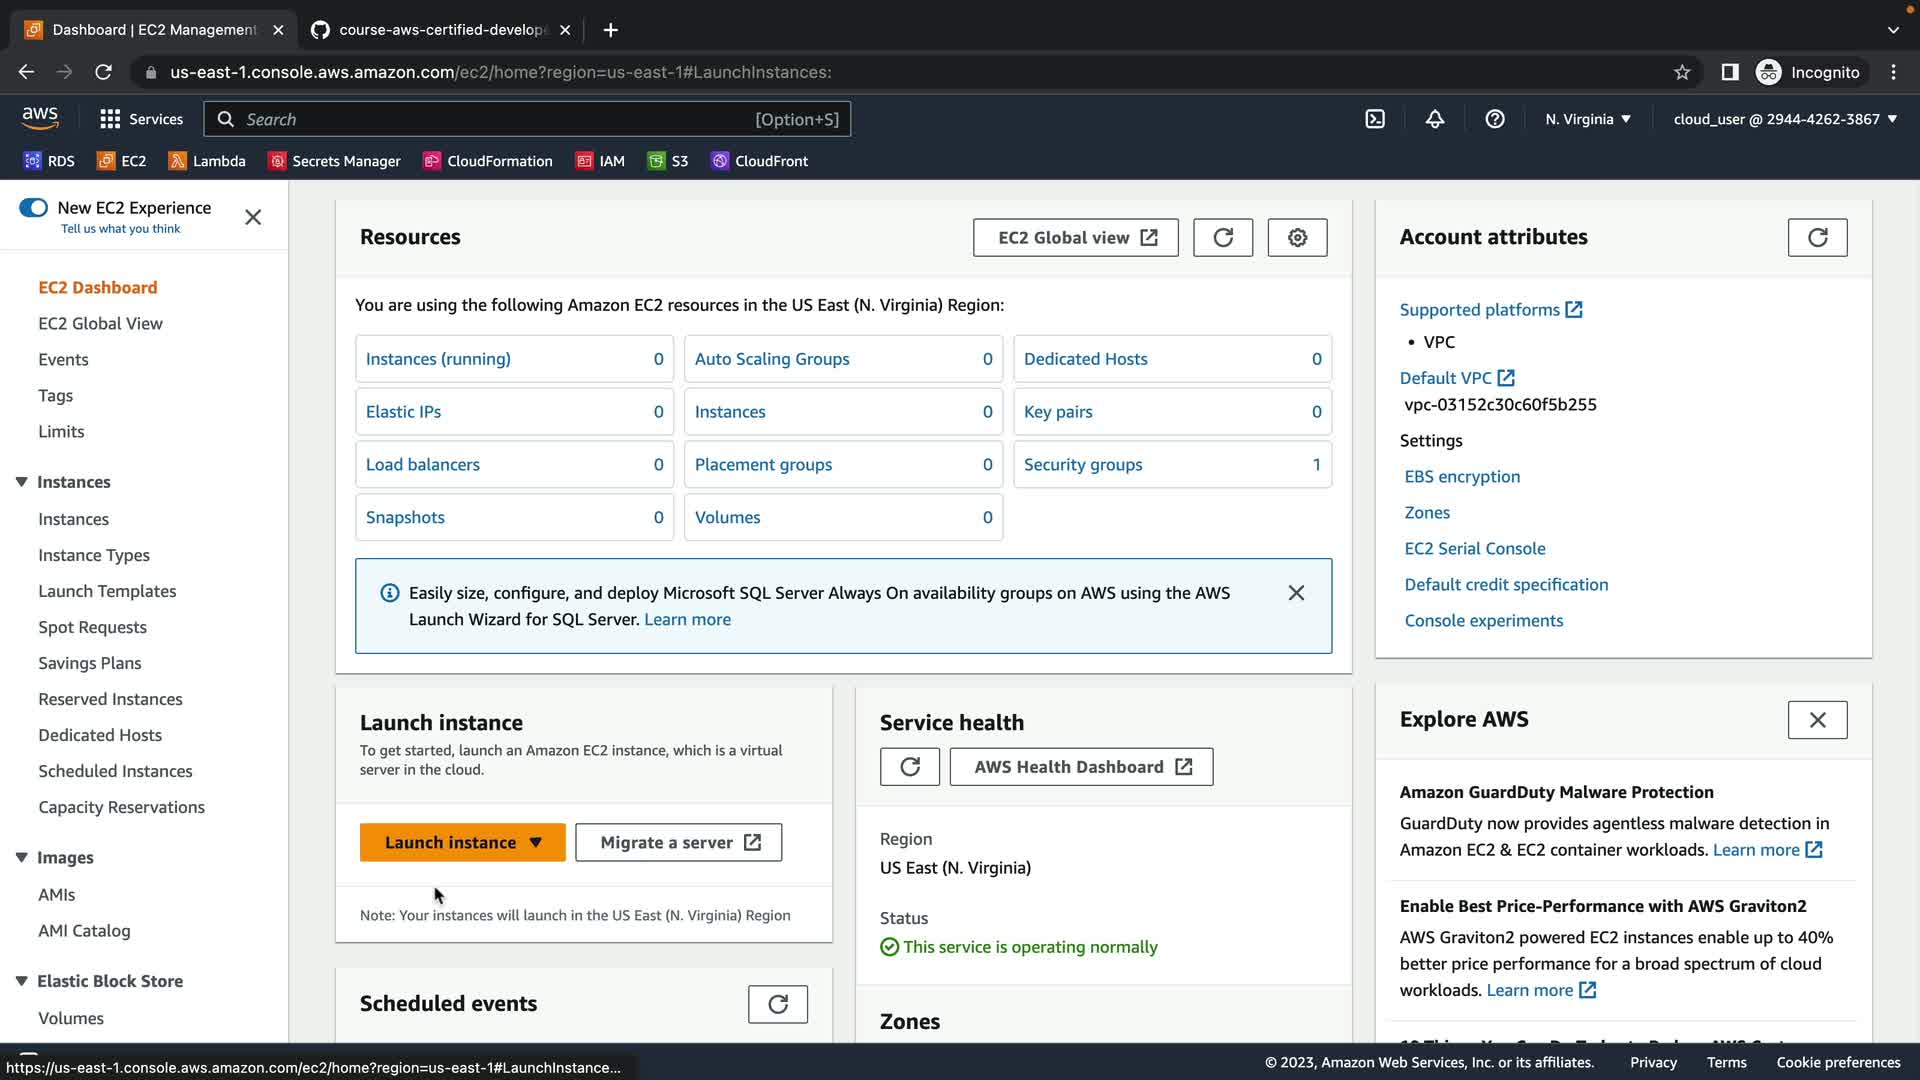Refresh the Resources panel
The height and width of the screenshot is (1080, 1920).
tap(1222, 238)
